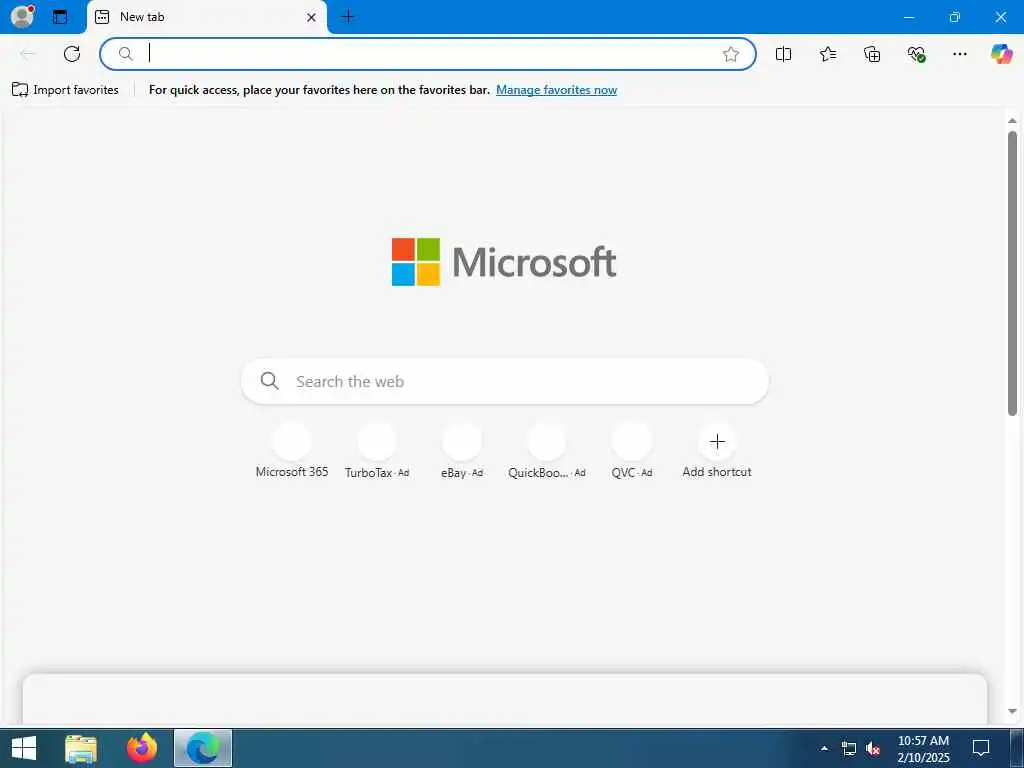Open the Windows Start menu
This screenshot has height=768, width=1024.
pyautogui.click(x=24, y=748)
